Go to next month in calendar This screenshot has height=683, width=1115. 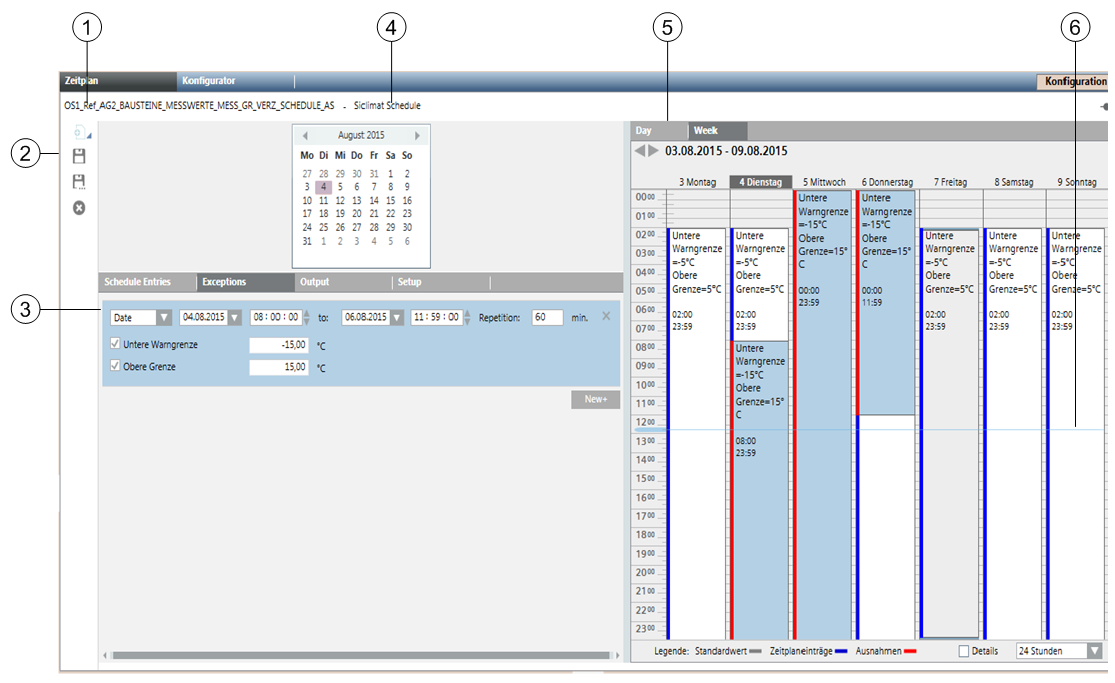tap(418, 135)
